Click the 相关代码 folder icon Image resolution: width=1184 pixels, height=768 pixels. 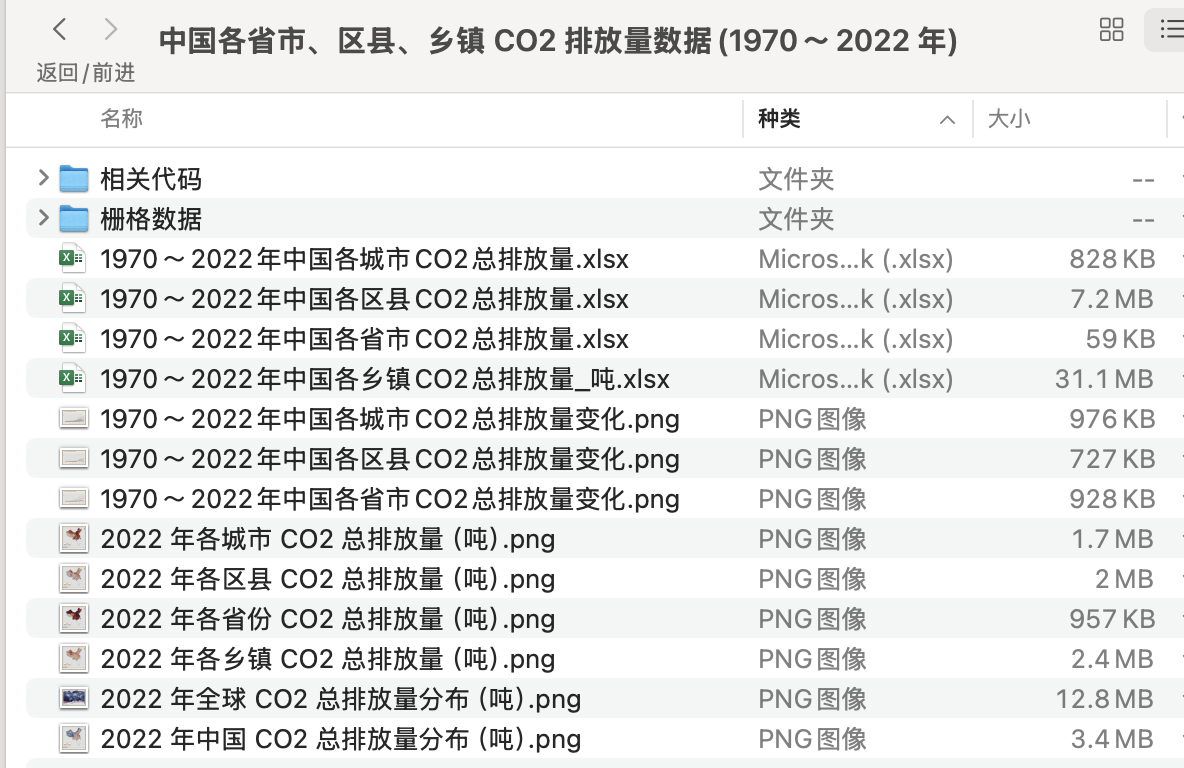click(74, 179)
